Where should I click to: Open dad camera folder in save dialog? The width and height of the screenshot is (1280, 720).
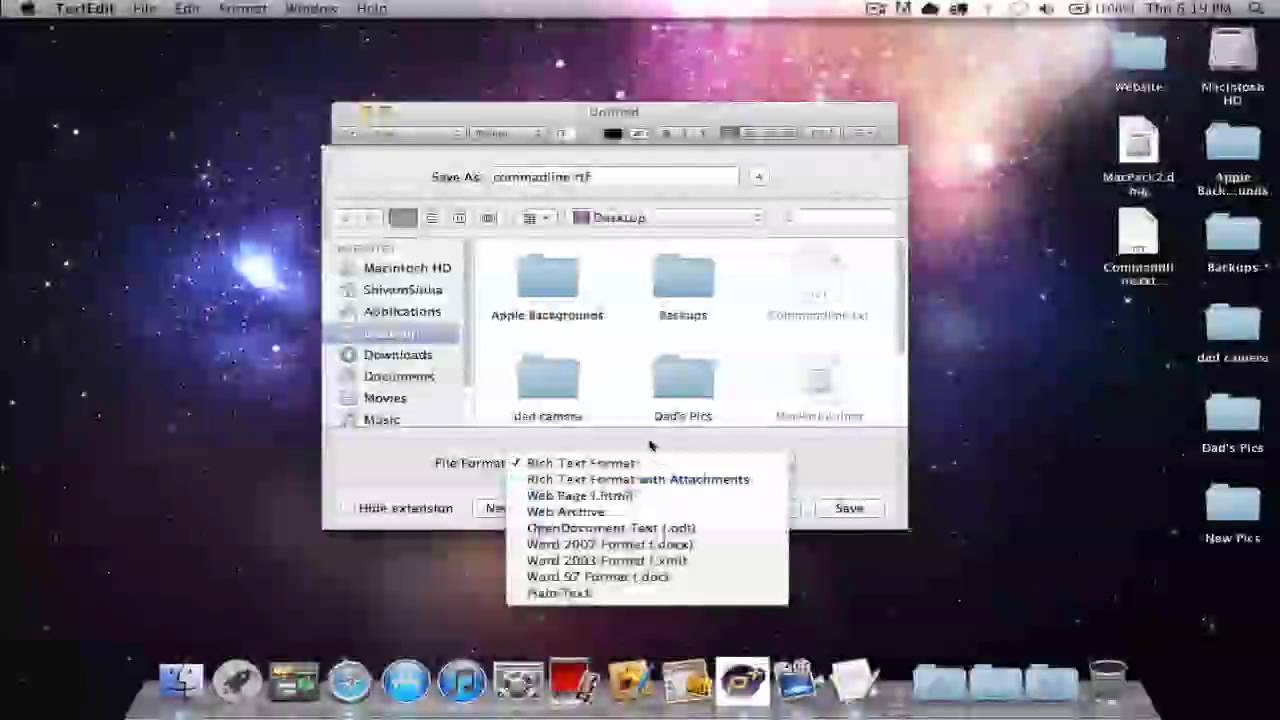[x=547, y=388]
